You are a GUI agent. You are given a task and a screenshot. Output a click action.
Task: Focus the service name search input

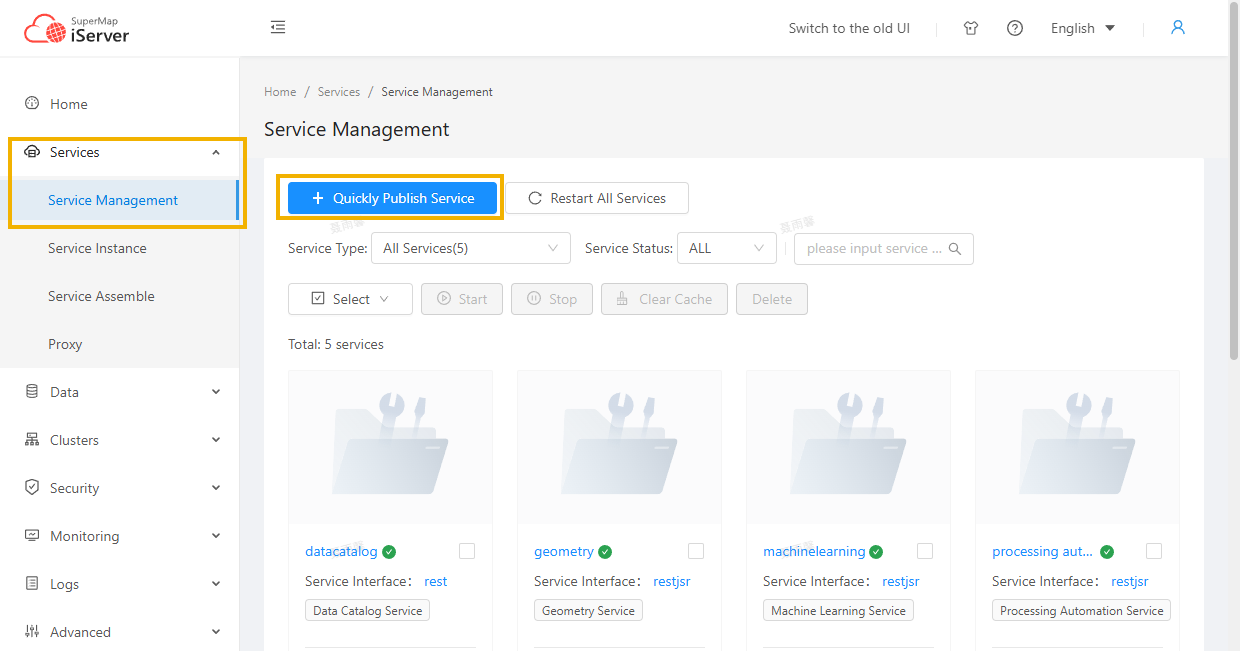[873, 249]
